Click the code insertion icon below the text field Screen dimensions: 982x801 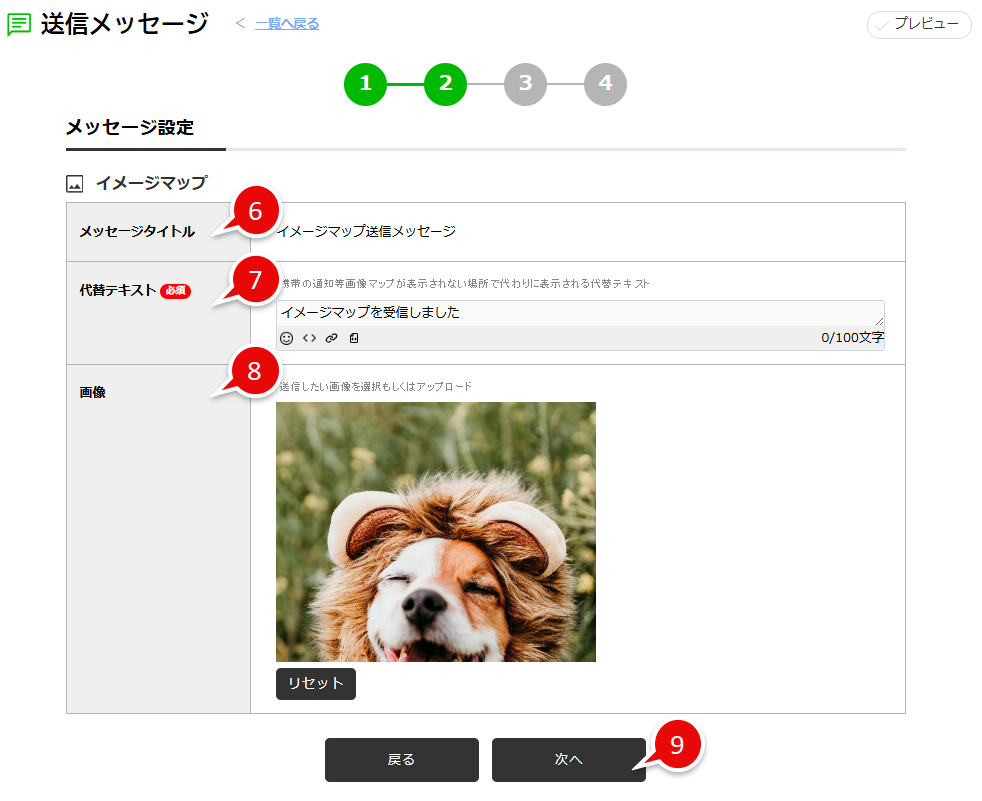click(x=309, y=339)
